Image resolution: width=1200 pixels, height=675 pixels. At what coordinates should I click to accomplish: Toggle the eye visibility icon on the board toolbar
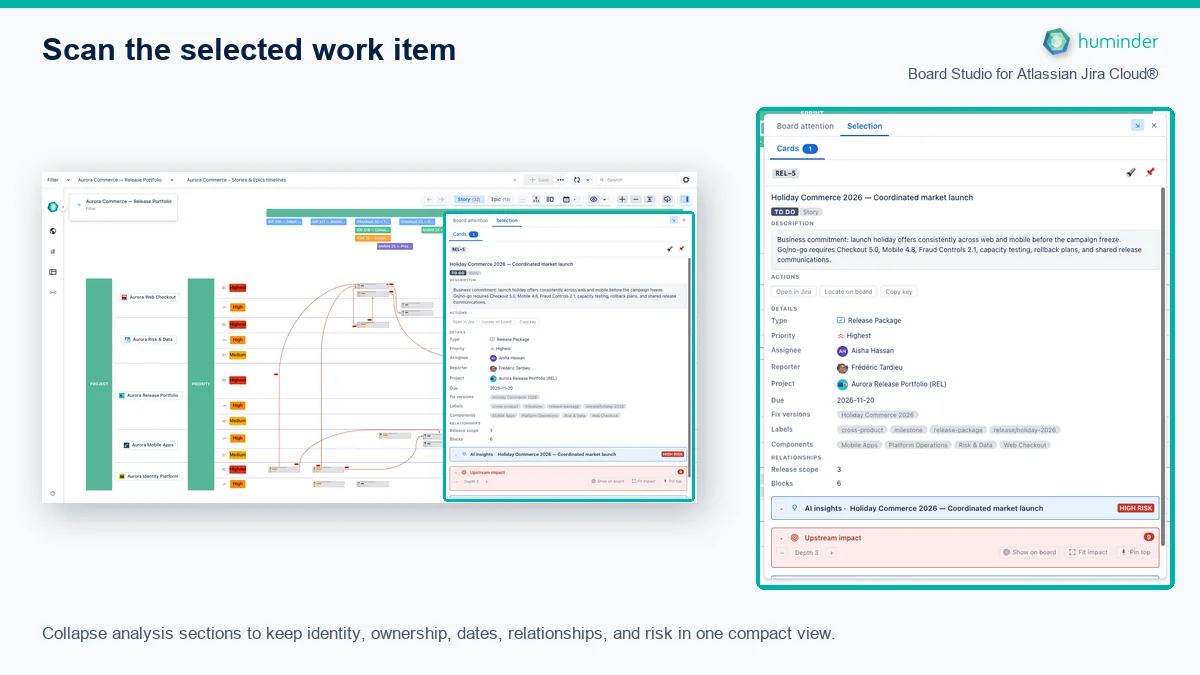tap(593, 199)
